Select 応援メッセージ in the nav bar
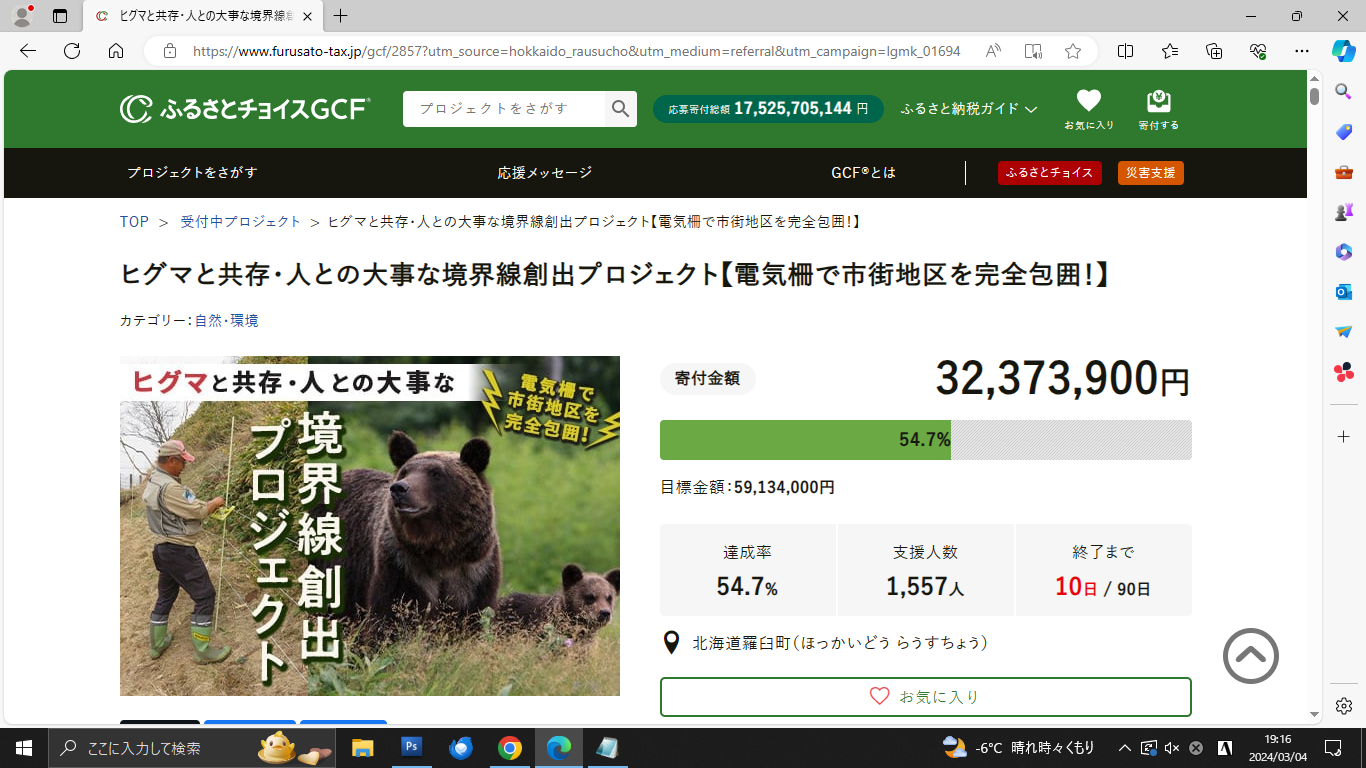 pos(545,173)
